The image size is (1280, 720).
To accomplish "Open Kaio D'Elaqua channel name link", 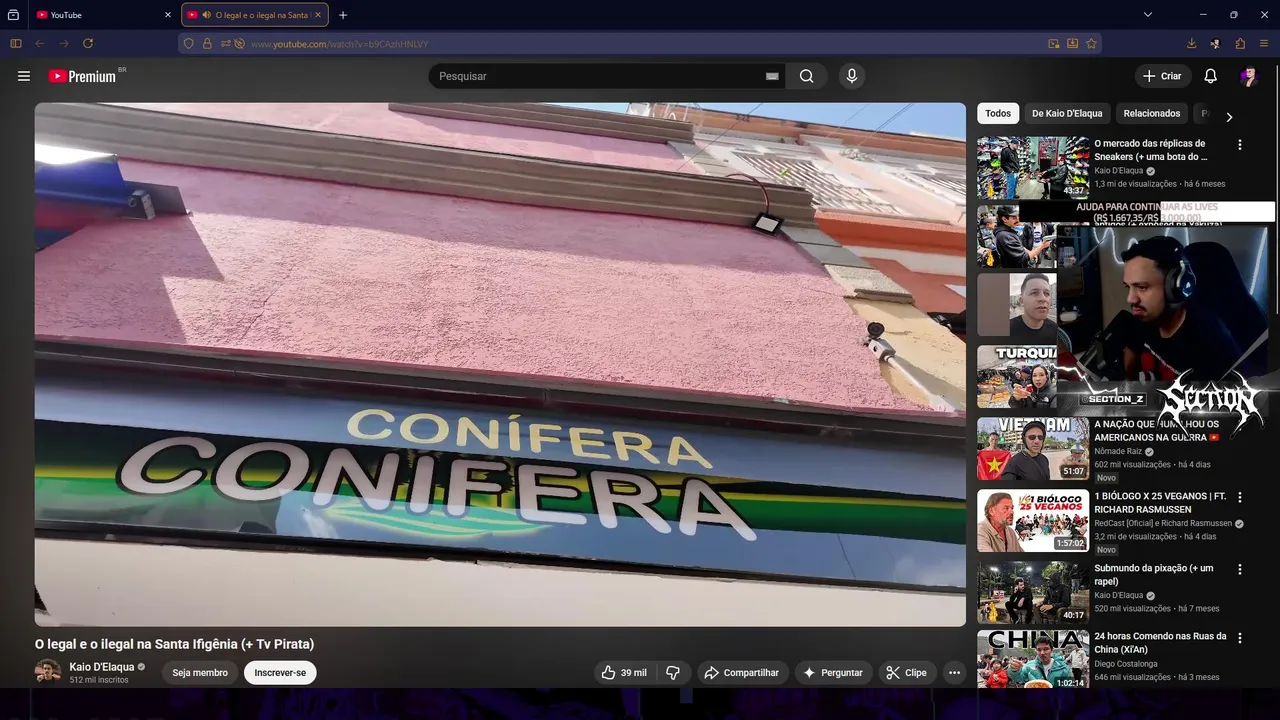I will coord(102,667).
